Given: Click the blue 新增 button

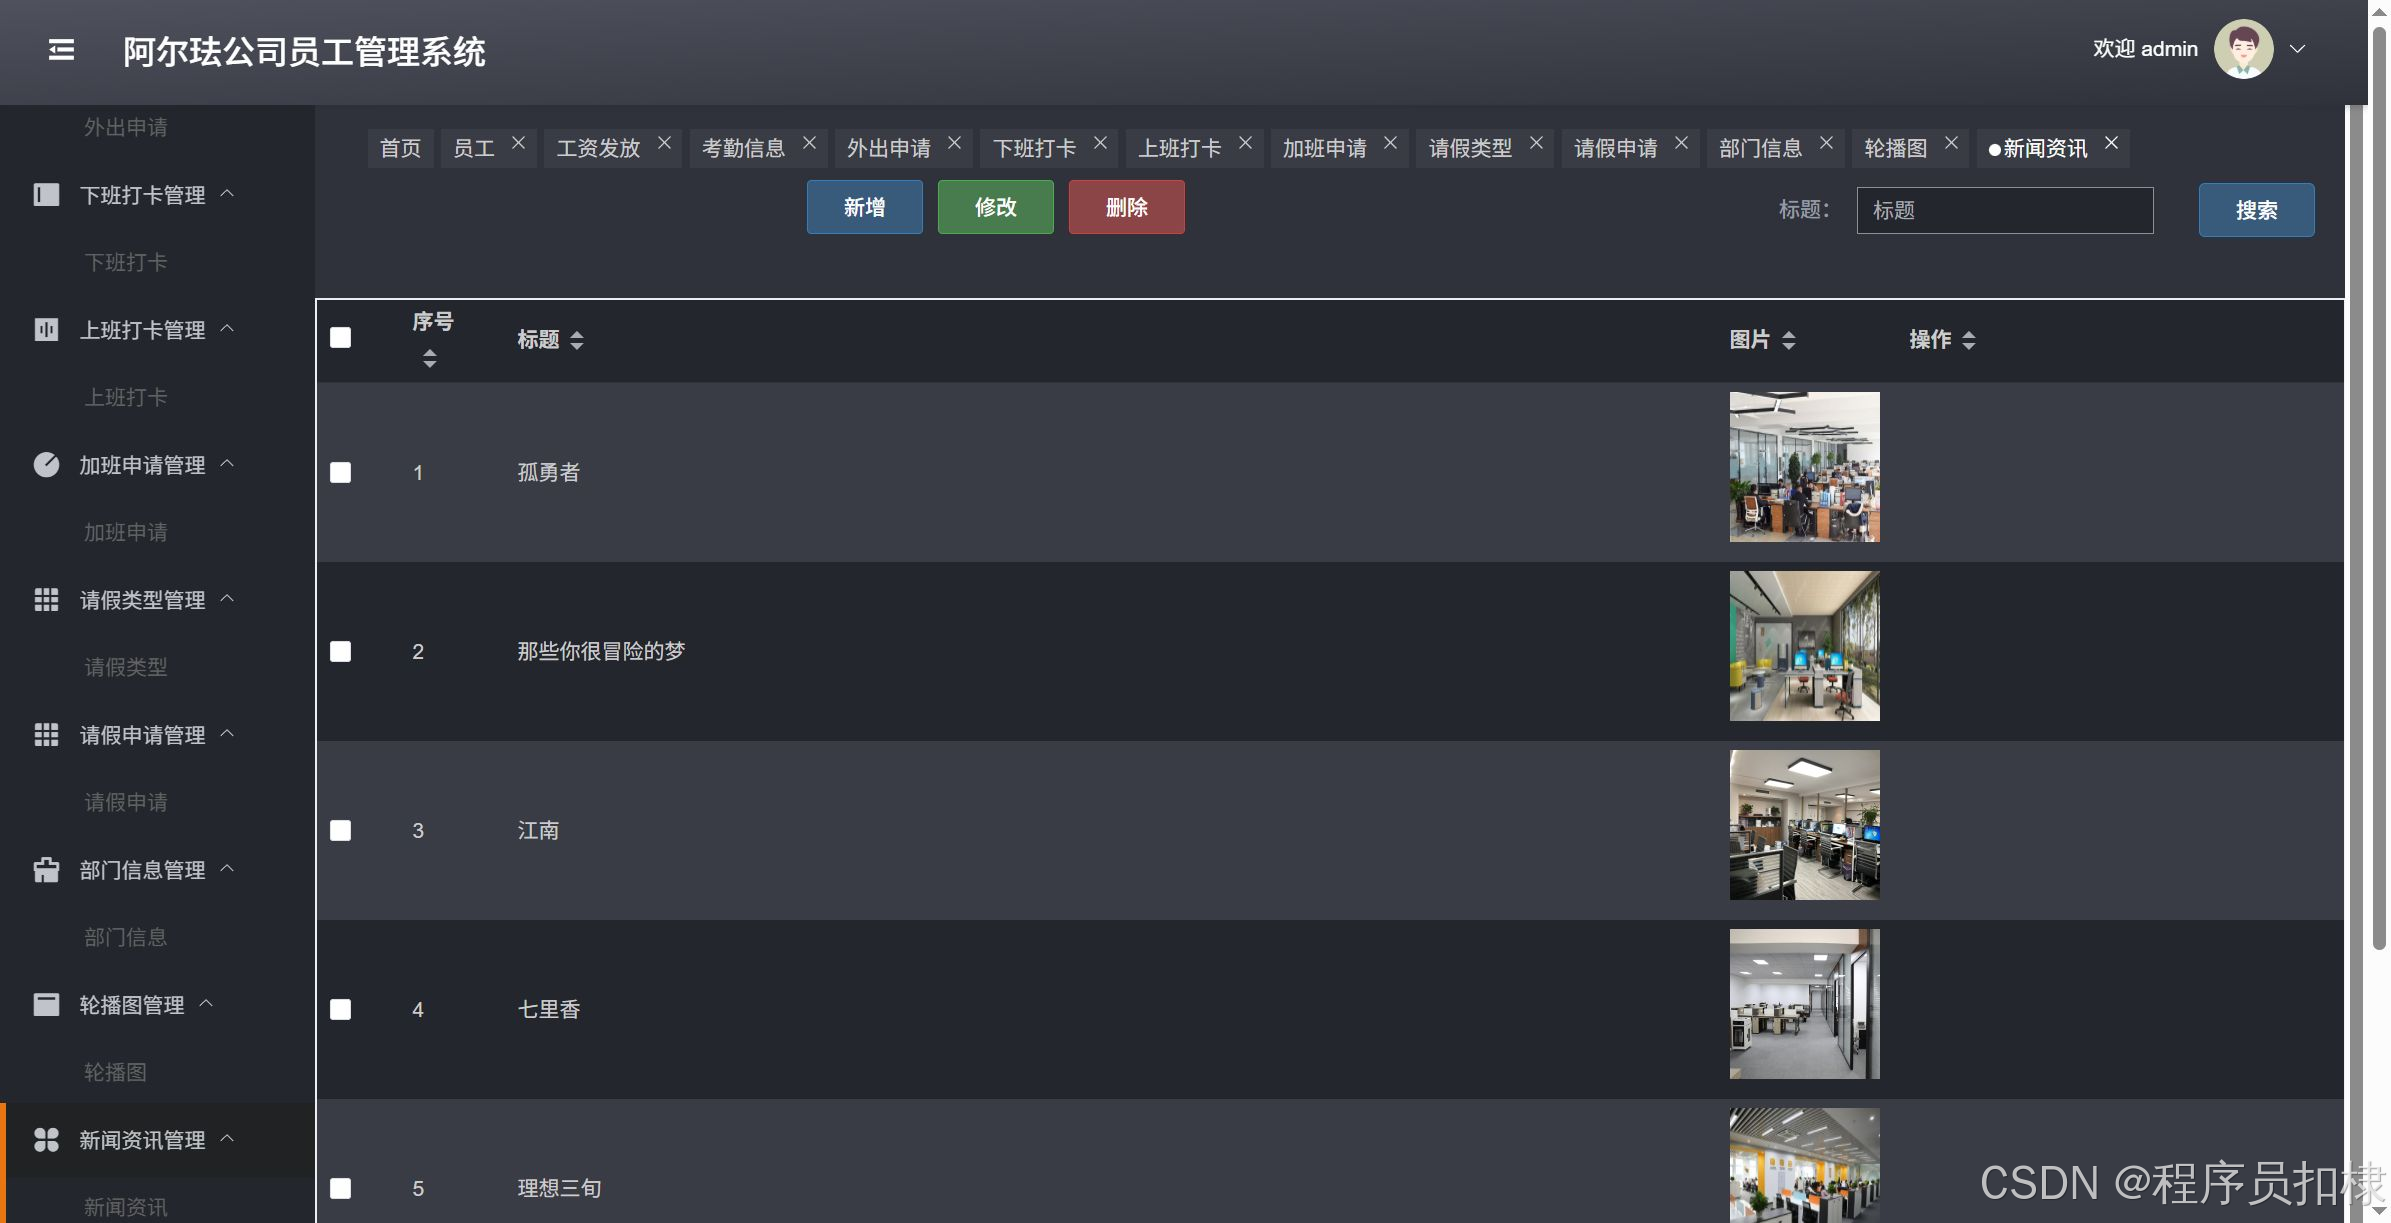Looking at the screenshot, I should pyautogui.click(x=864, y=207).
